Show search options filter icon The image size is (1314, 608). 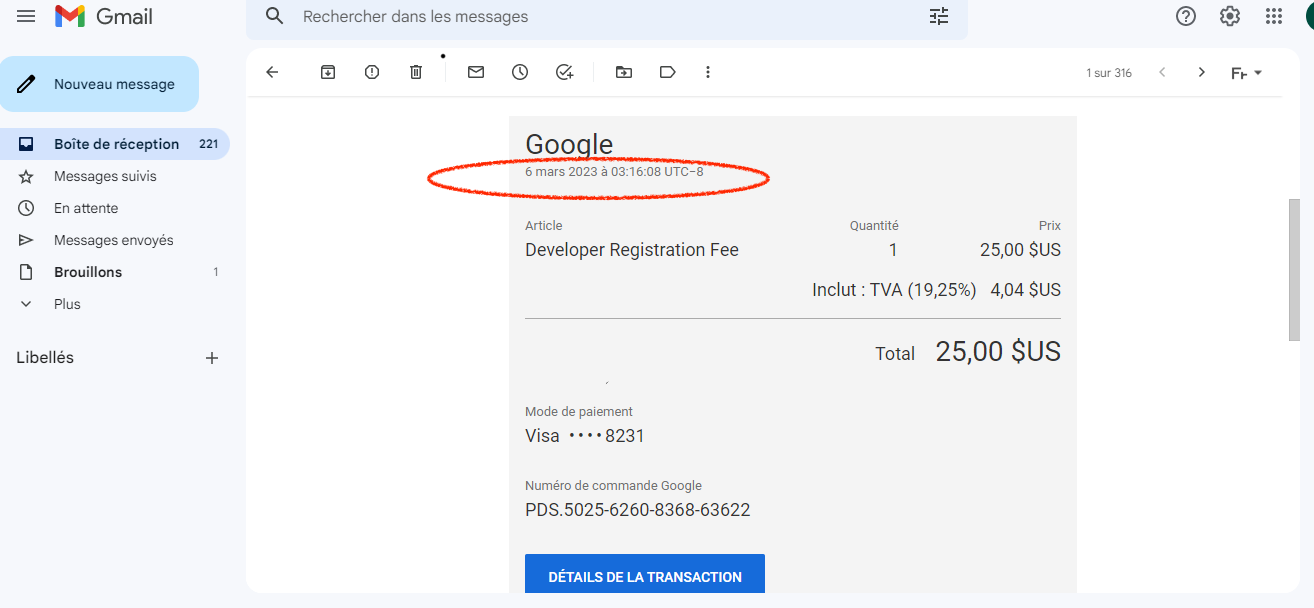[x=939, y=16]
